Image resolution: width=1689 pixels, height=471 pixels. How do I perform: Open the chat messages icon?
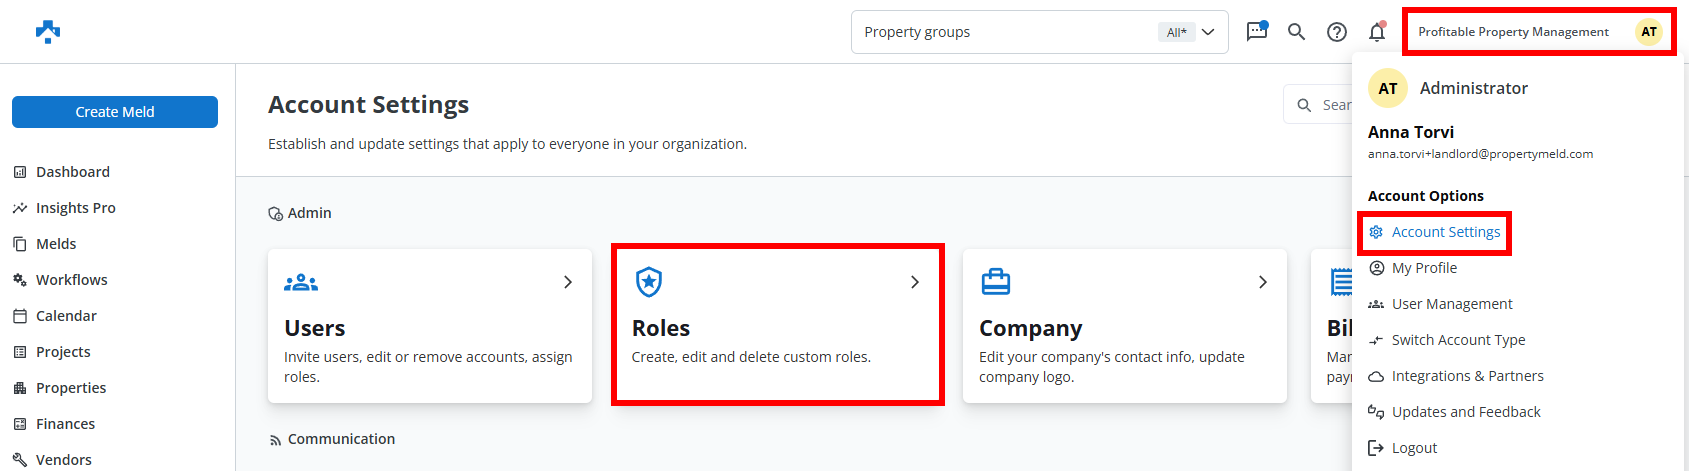tap(1257, 32)
